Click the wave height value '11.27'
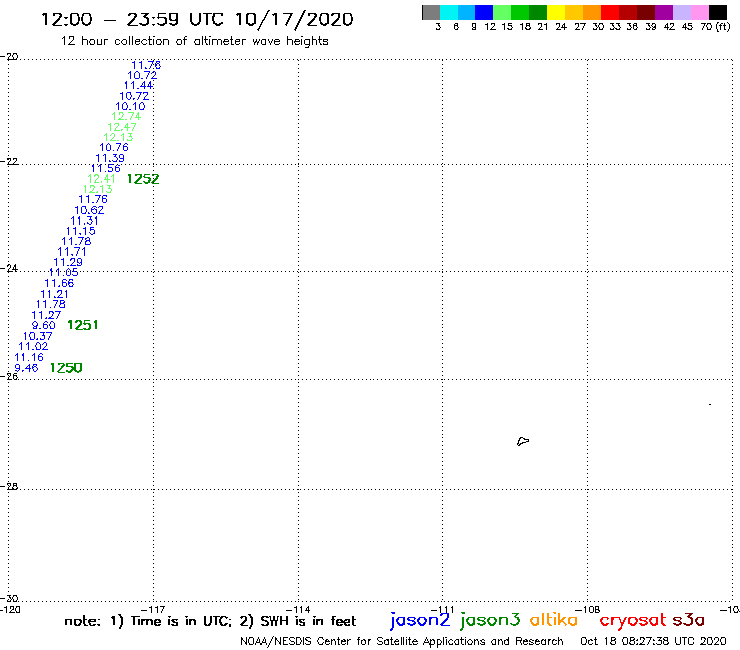This screenshot has width=740, height=650. [46, 315]
